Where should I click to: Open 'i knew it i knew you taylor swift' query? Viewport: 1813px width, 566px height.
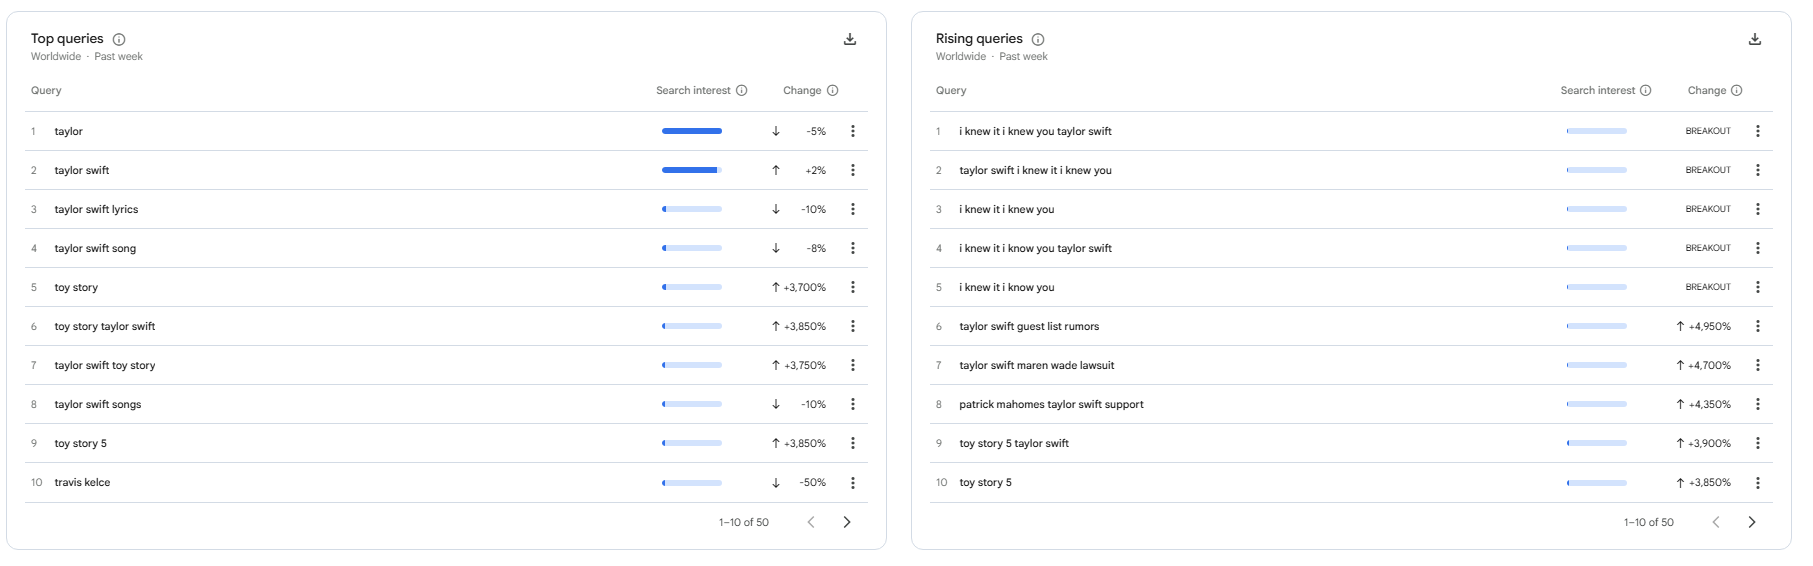point(1035,131)
